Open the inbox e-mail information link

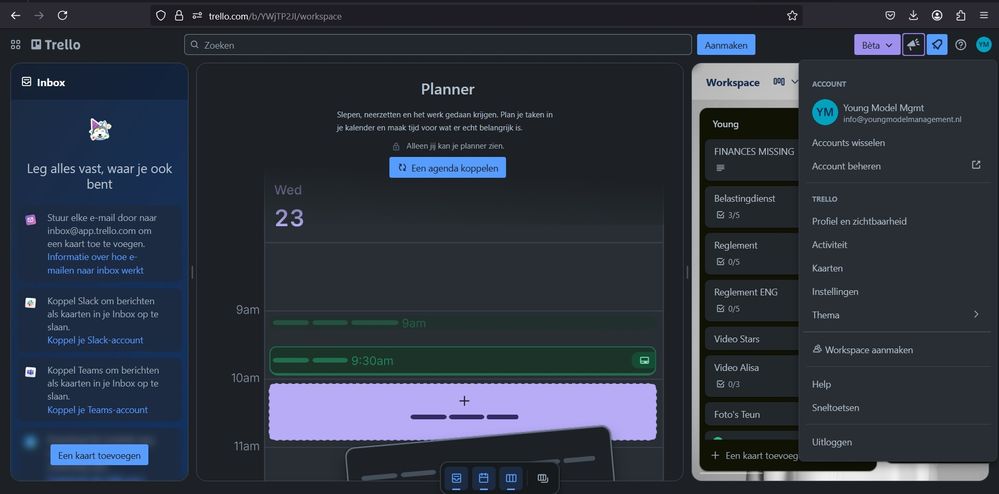pos(95,264)
